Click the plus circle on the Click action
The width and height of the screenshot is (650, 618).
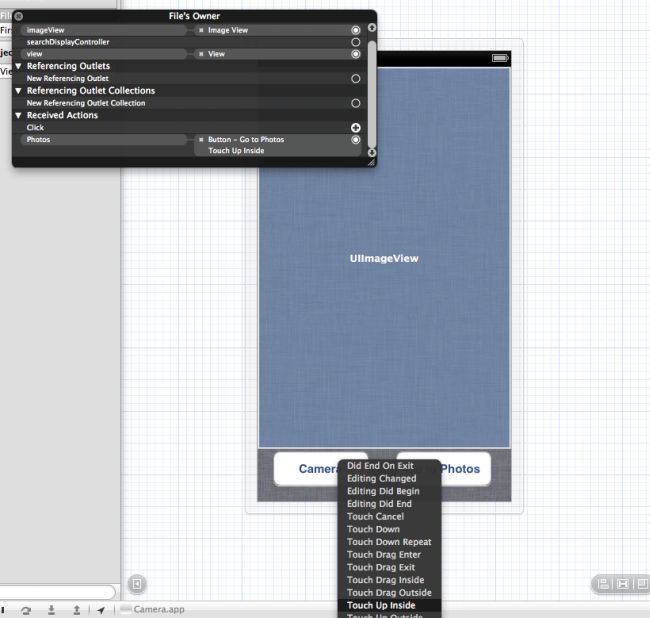pos(355,128)
